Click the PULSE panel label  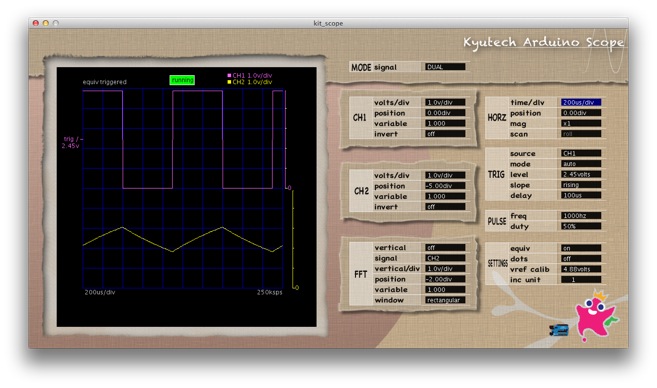click(497, 221)
